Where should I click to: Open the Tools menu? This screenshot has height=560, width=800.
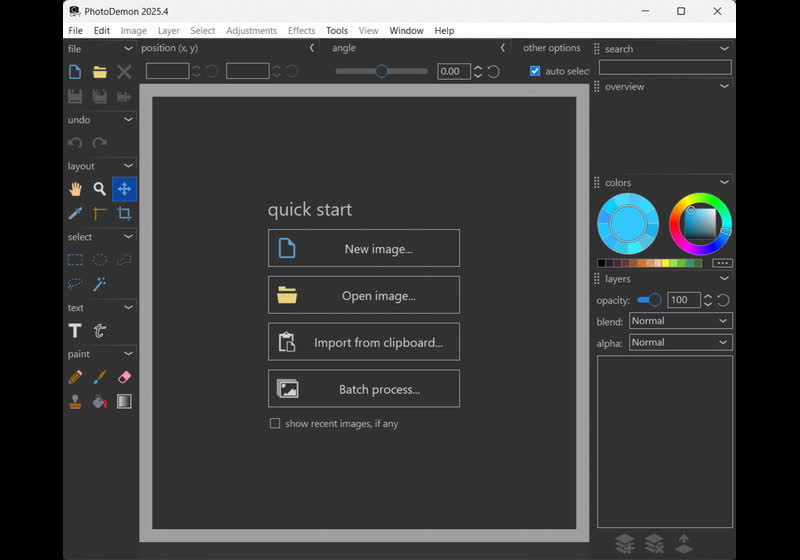(337, 31)
